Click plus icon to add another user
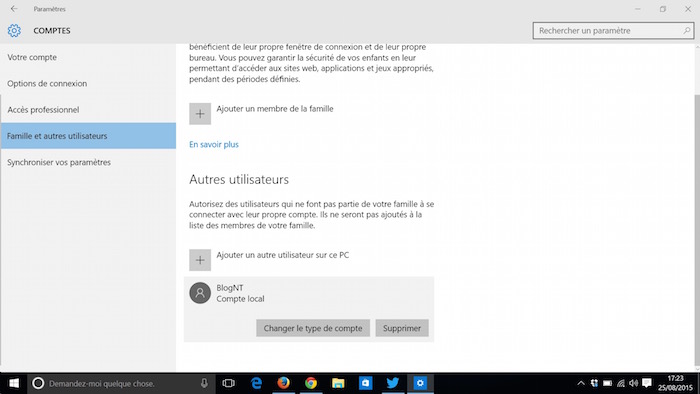700x394 pixels. point(200,260)
